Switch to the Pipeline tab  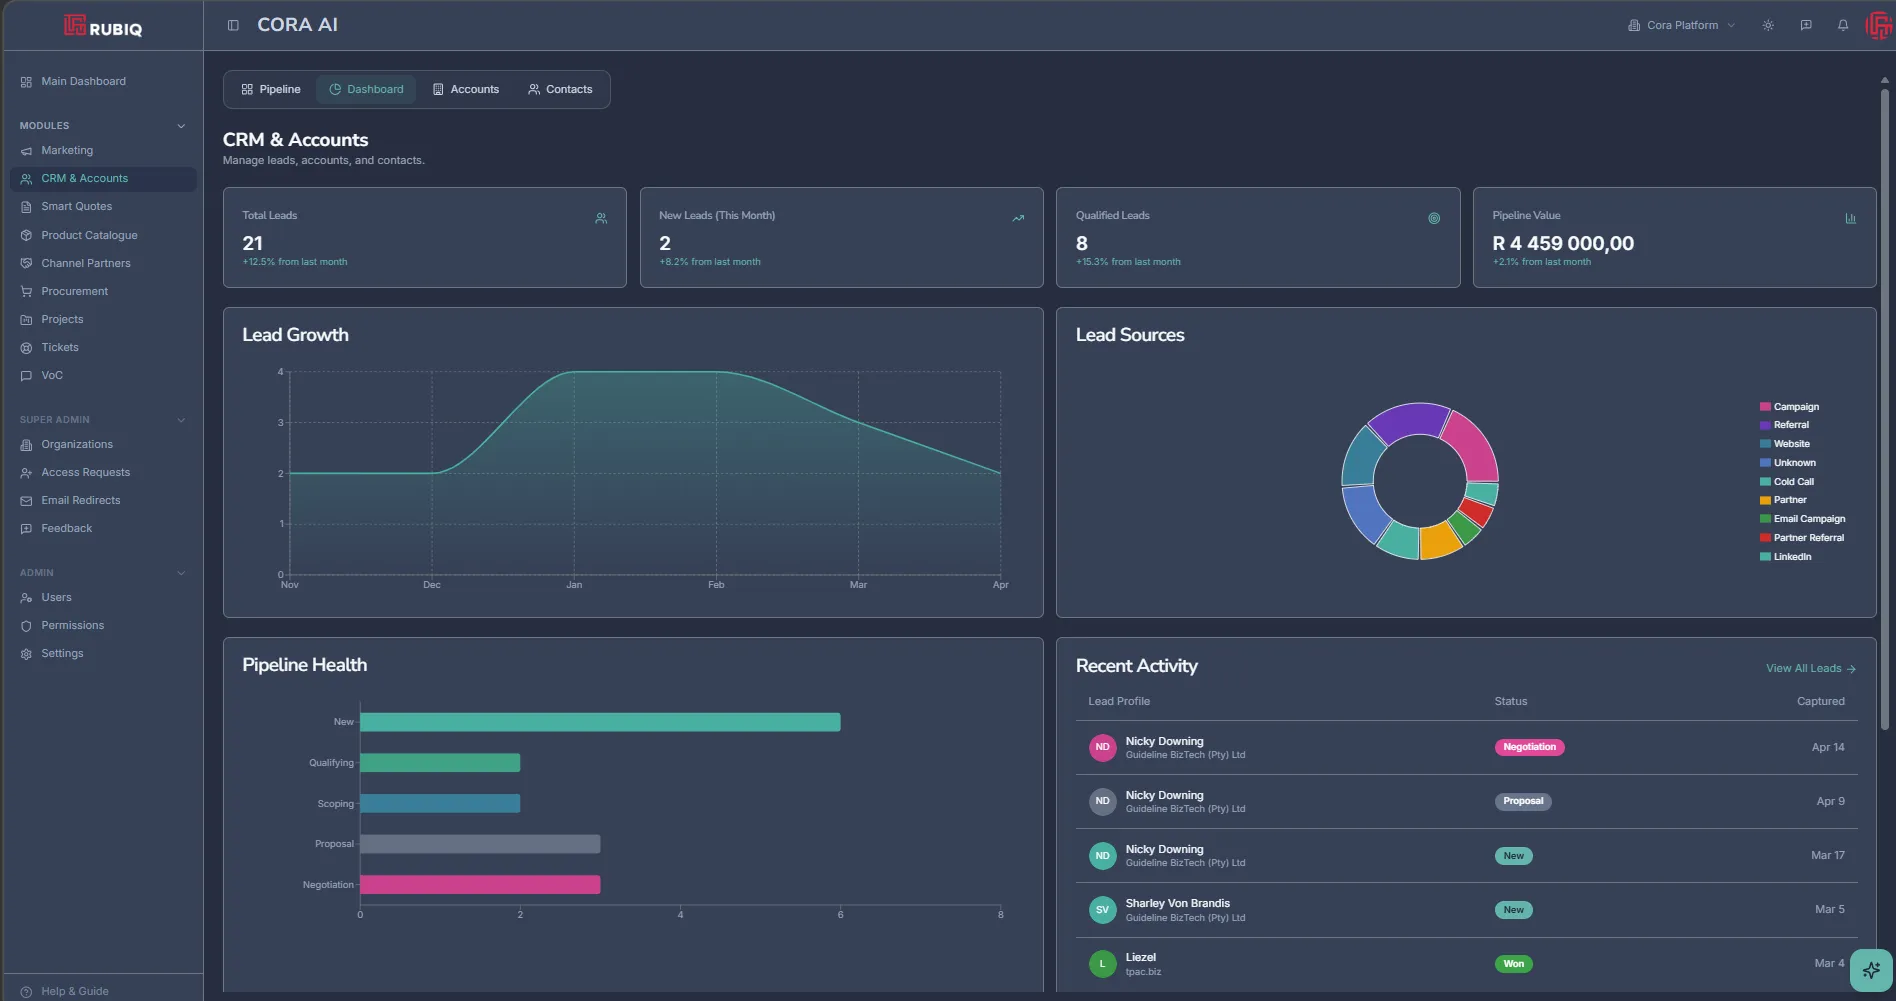pyautogui.click(x=271, y=89)
